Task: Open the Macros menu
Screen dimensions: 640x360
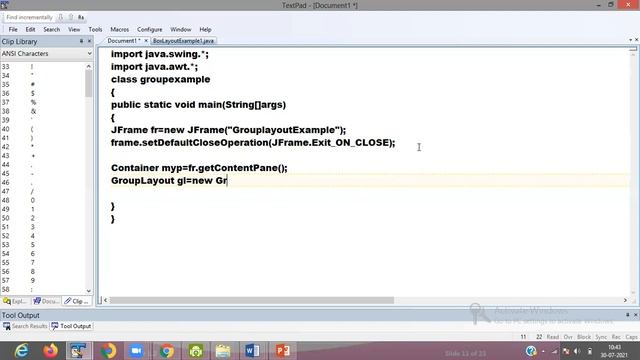Action: pos(119,29)
